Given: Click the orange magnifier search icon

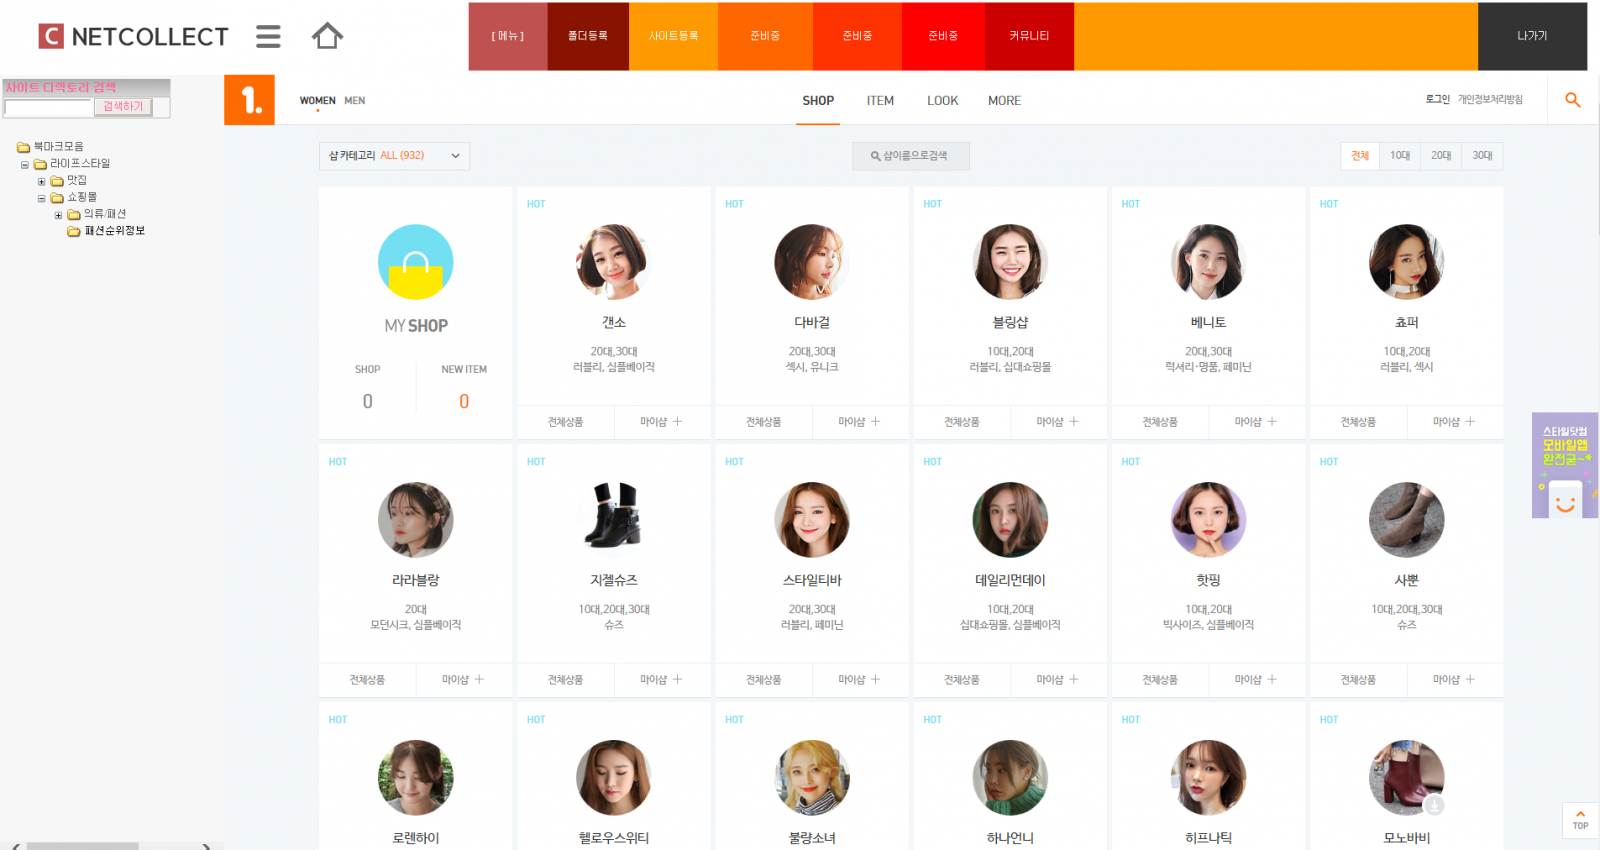Looking at the screenshot, I should click(1573, 100).
